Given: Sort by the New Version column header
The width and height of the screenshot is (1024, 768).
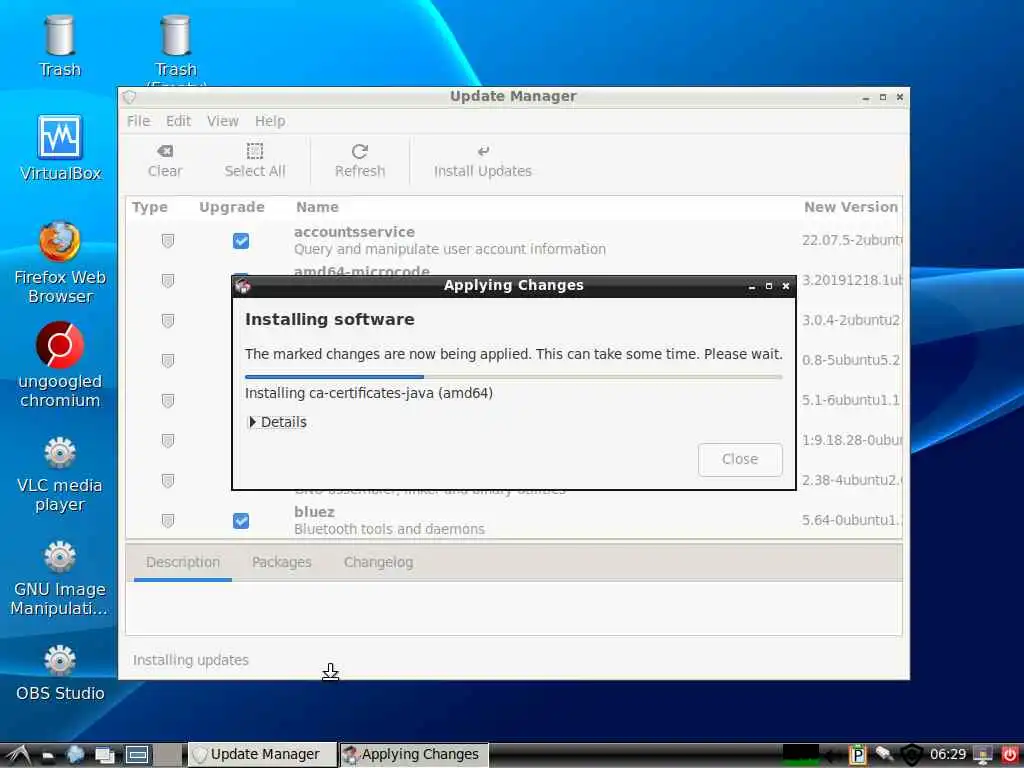Looking at the screenshot, I should (x=851, y=207).
